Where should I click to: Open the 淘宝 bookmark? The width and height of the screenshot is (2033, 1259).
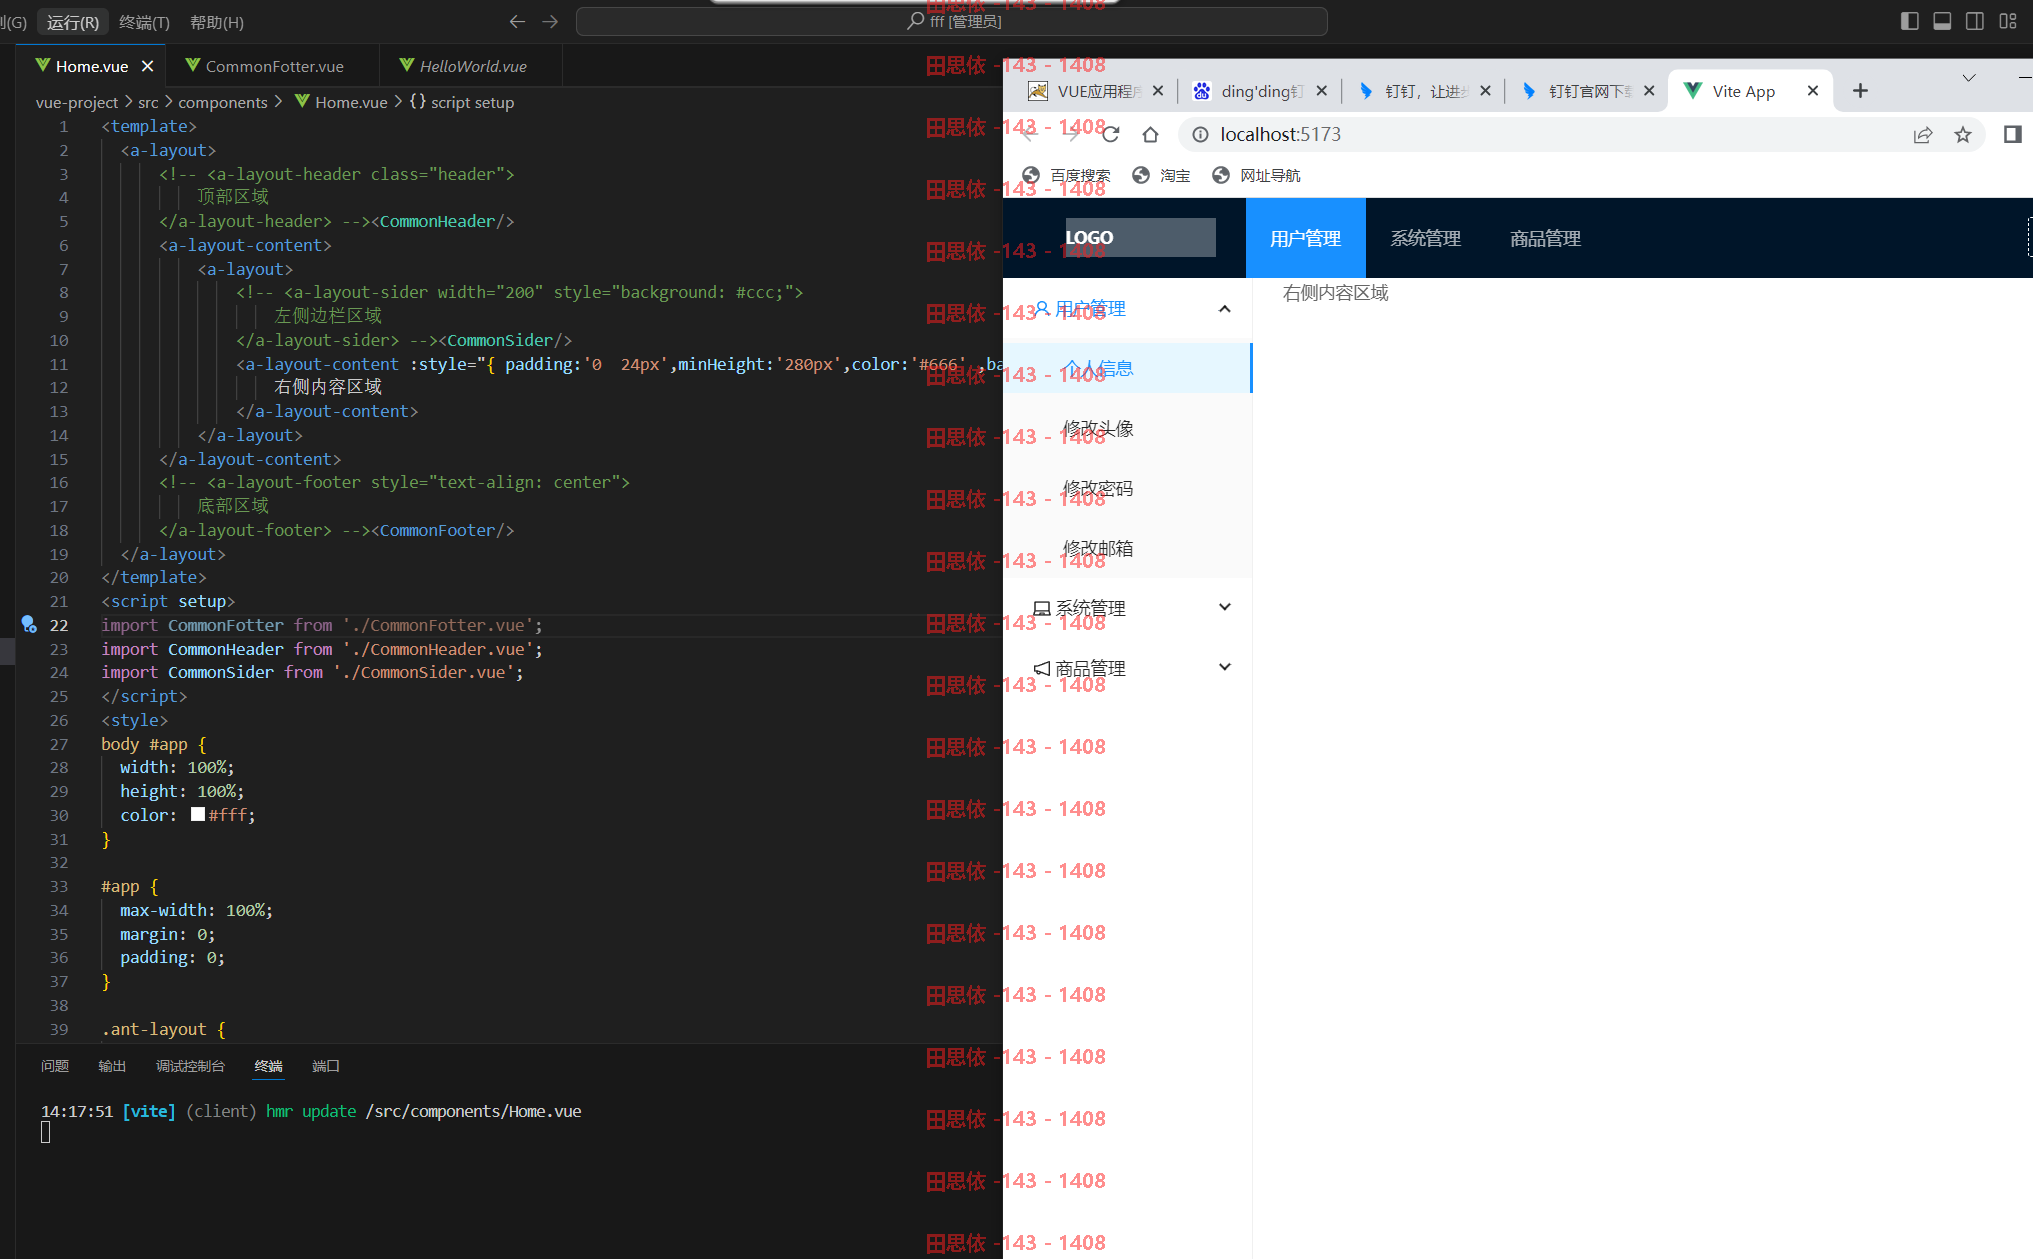(x=1161, y=176)
